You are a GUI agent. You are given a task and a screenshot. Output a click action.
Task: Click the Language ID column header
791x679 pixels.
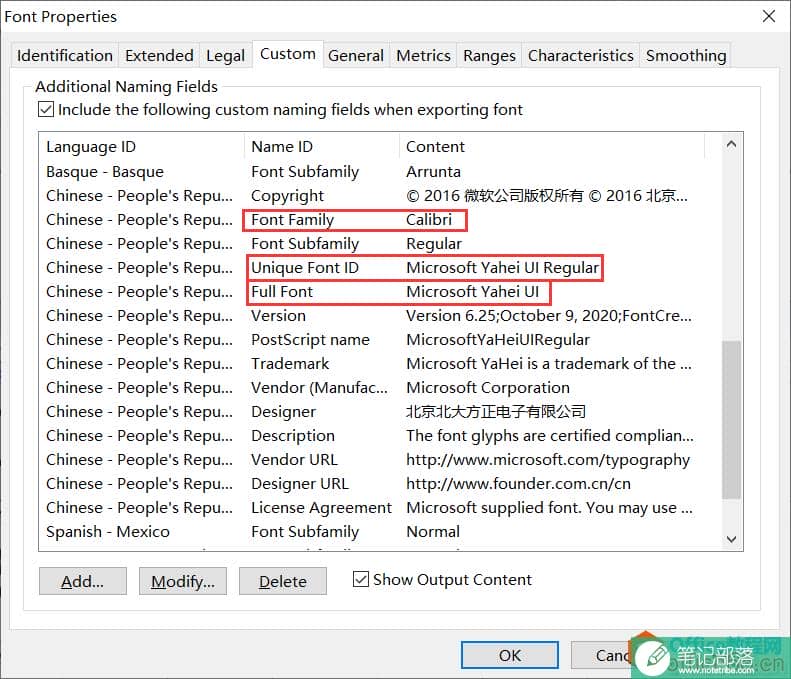tap(144, 147)
